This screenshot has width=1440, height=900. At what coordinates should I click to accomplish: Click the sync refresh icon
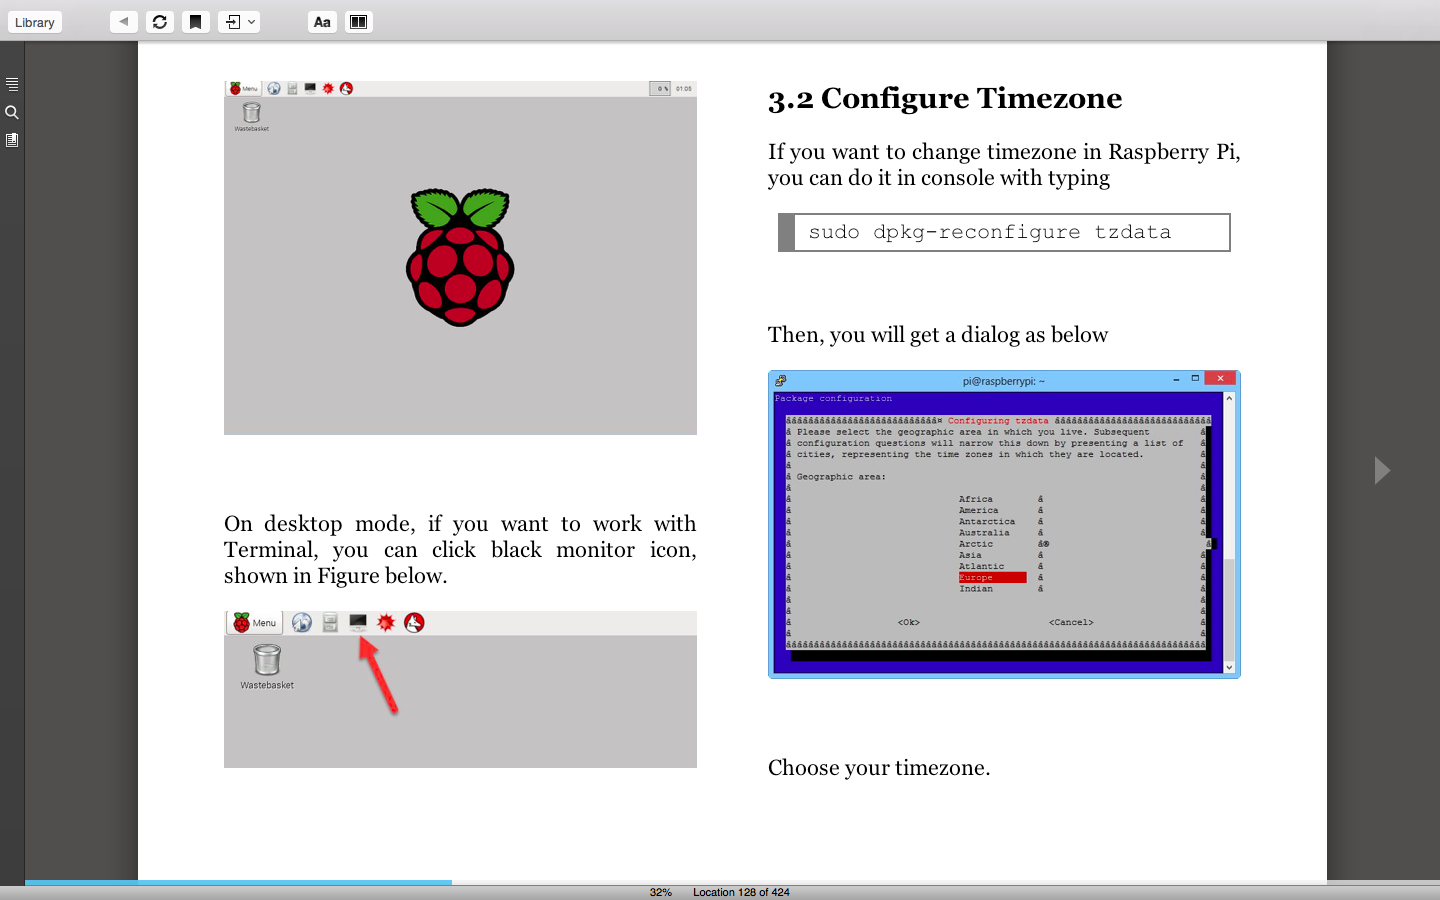160,21
